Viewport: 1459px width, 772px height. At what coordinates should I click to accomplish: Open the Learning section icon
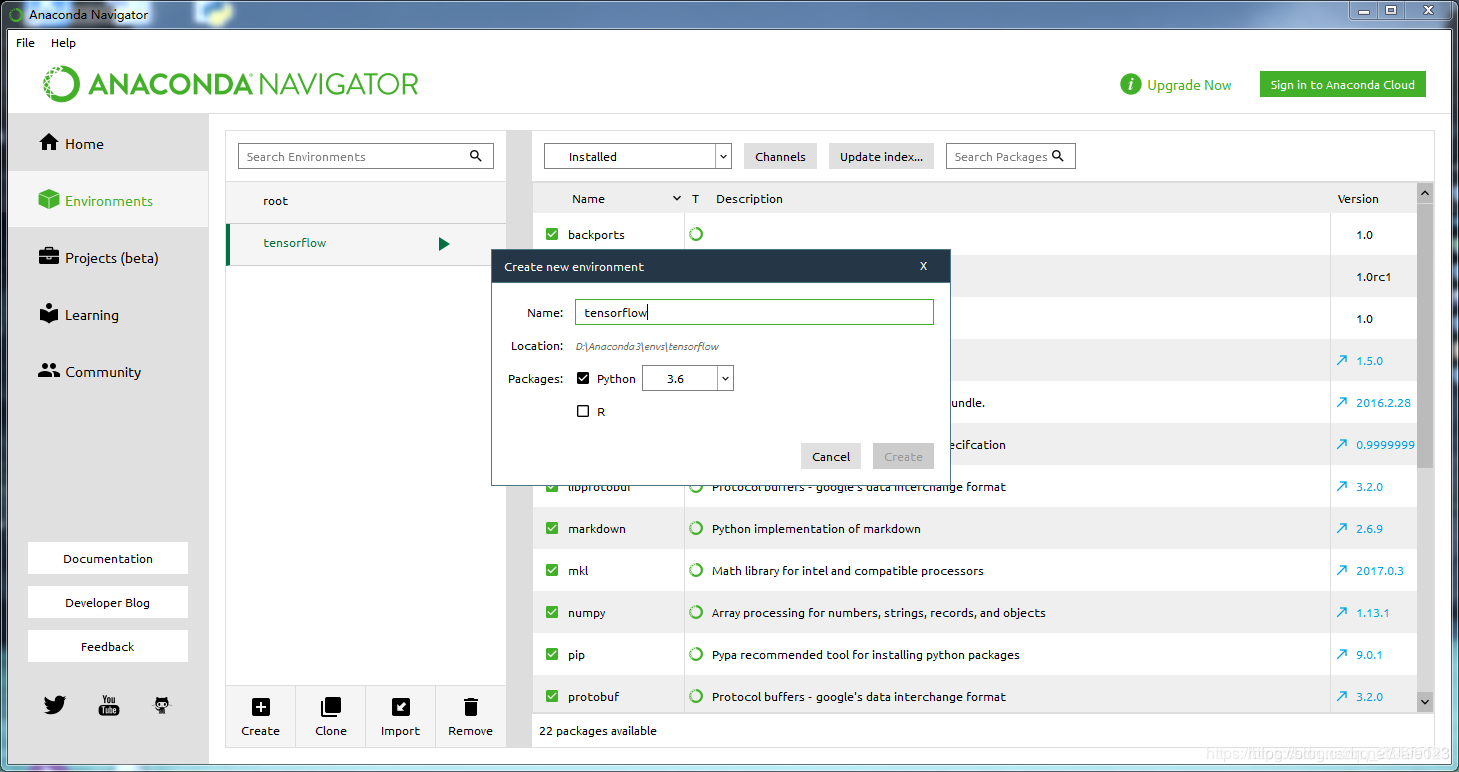point(49,314)
